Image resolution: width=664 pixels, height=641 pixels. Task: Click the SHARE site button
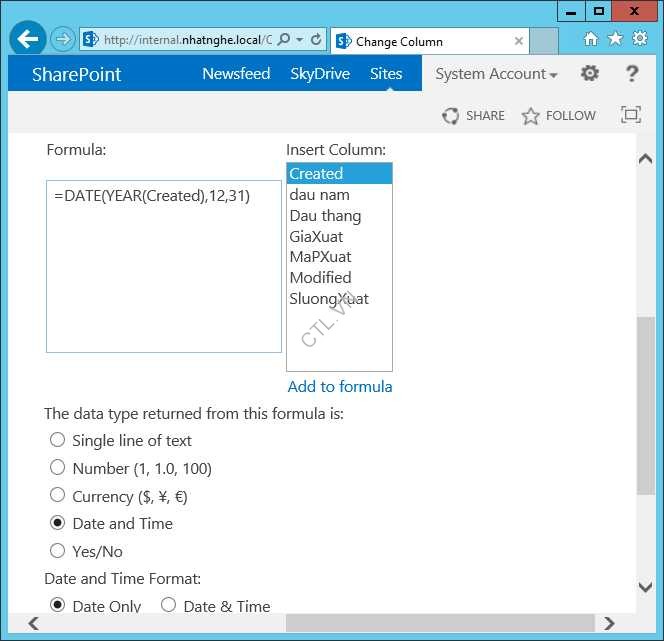(x=473, y=116)
